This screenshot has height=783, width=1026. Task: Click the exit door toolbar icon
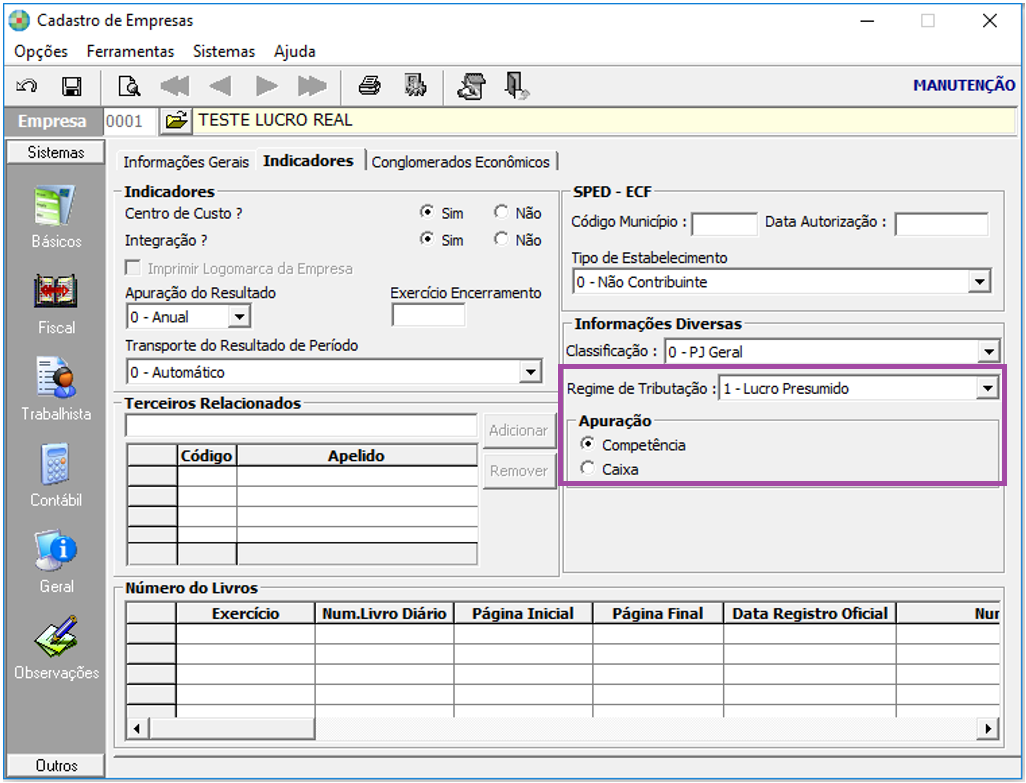pos(517,86)
